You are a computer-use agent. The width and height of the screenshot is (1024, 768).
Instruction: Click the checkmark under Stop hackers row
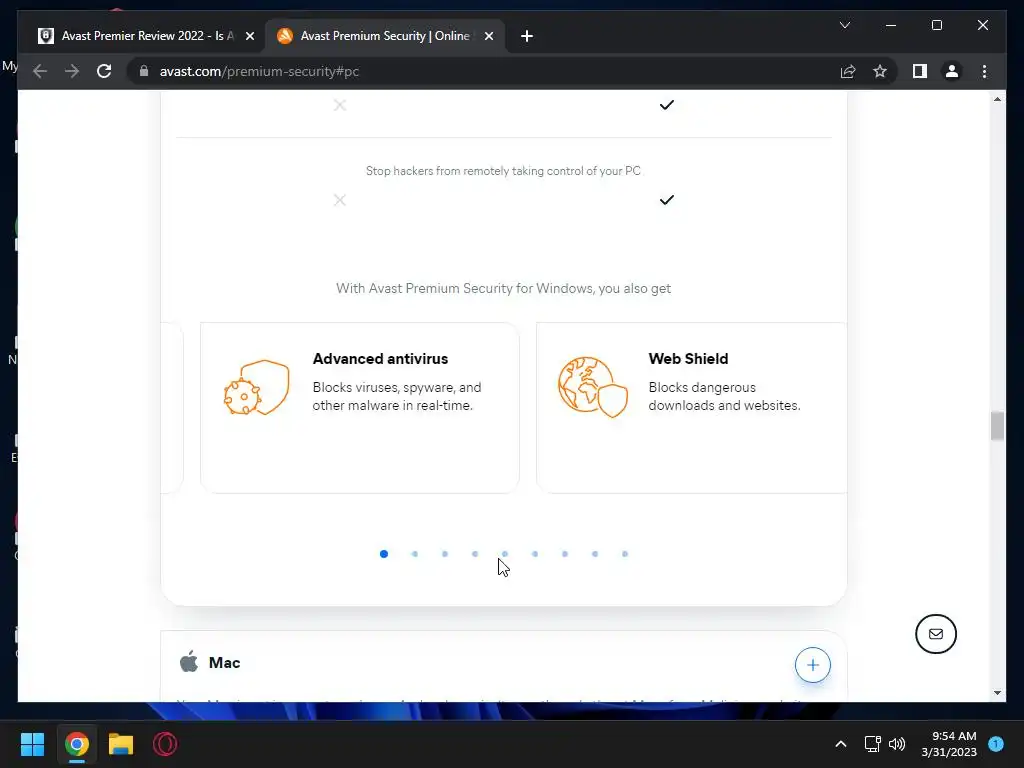(x=666, y=200)
